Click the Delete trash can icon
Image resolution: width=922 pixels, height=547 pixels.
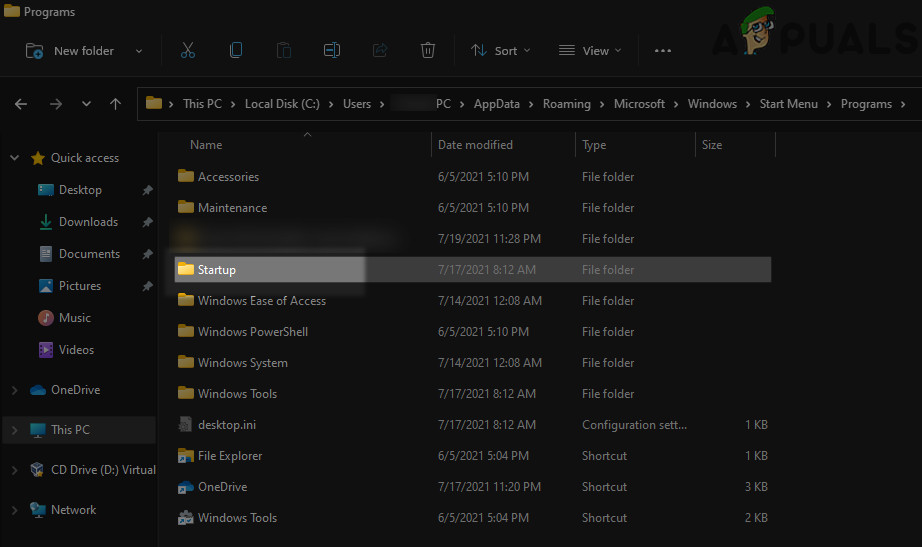428,50
